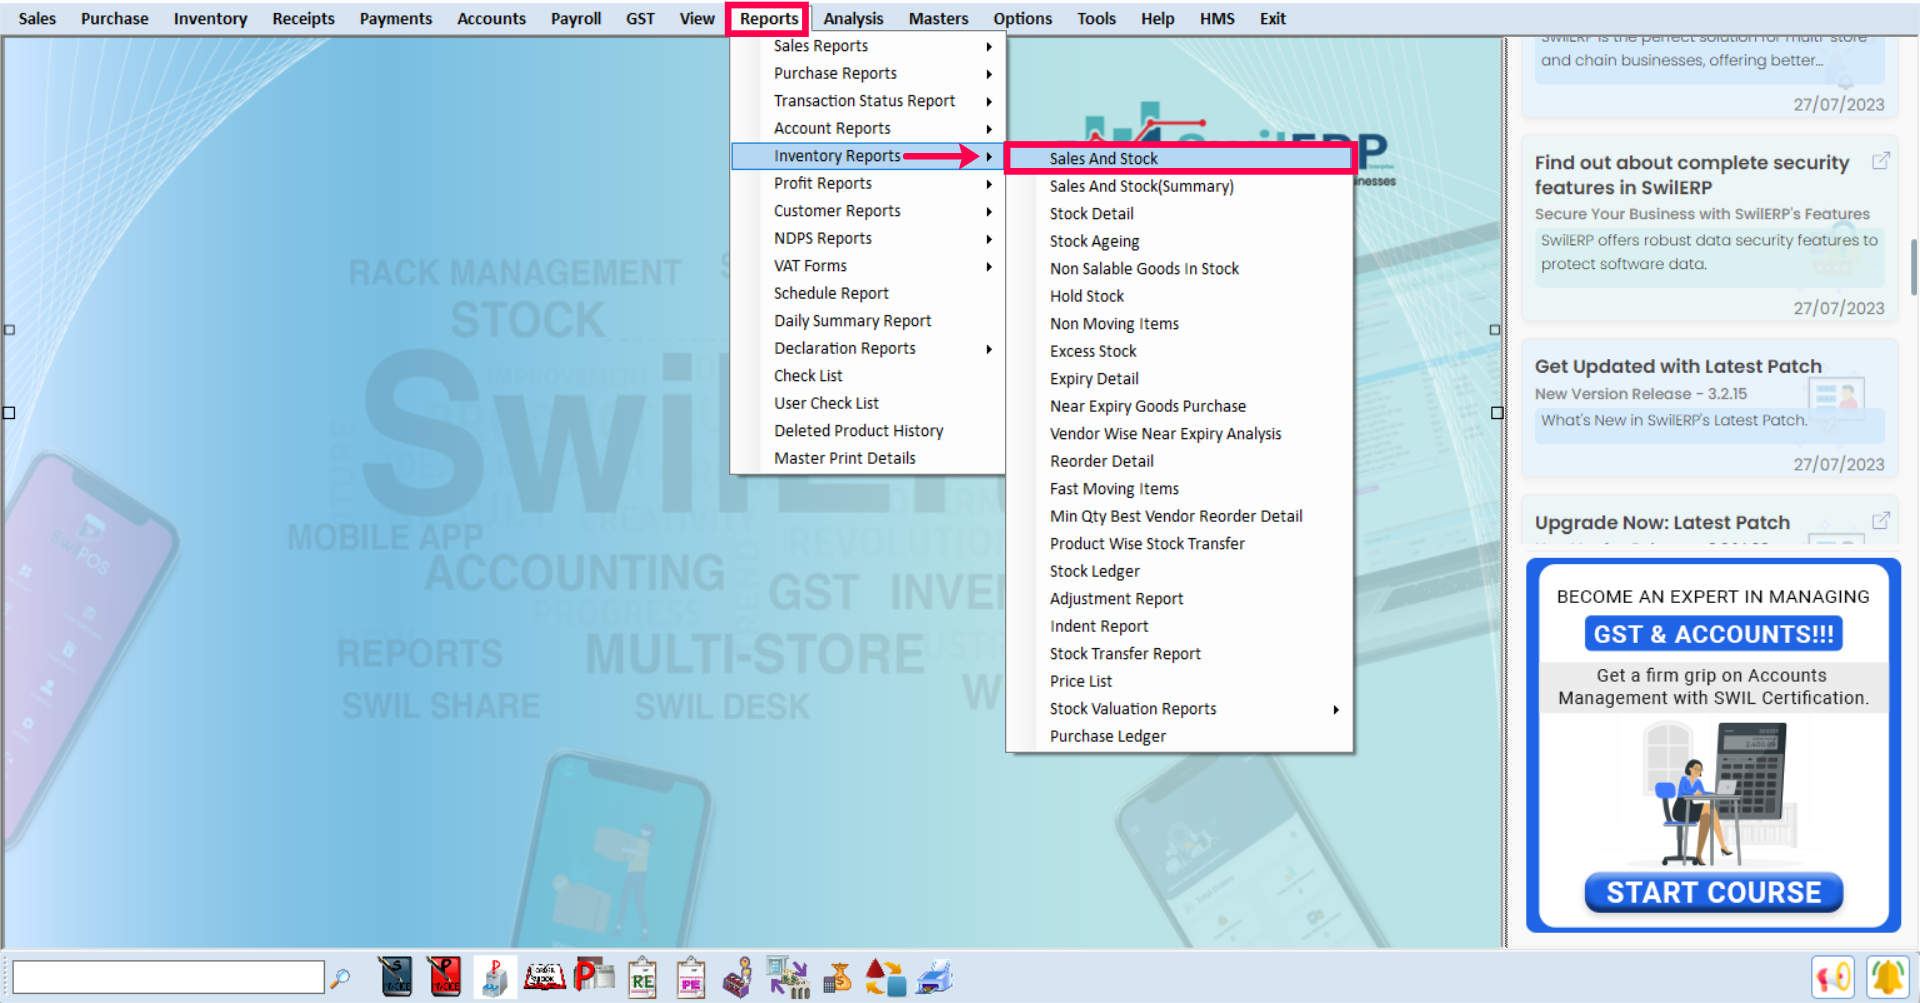The width and height of the screenshot is (1920, 1003).
Task: Select Purchase Ledger entry
Action: click(x=1180, y=736)
